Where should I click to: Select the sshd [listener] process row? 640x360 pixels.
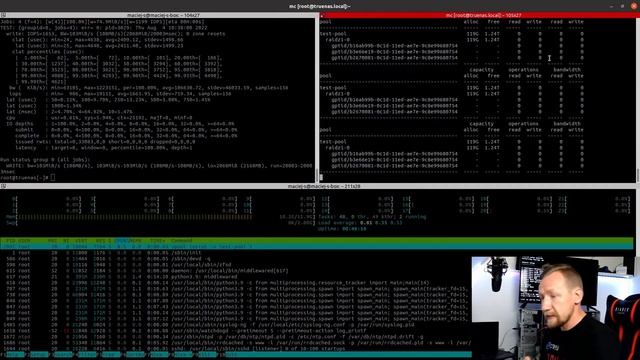pos(235,349)
